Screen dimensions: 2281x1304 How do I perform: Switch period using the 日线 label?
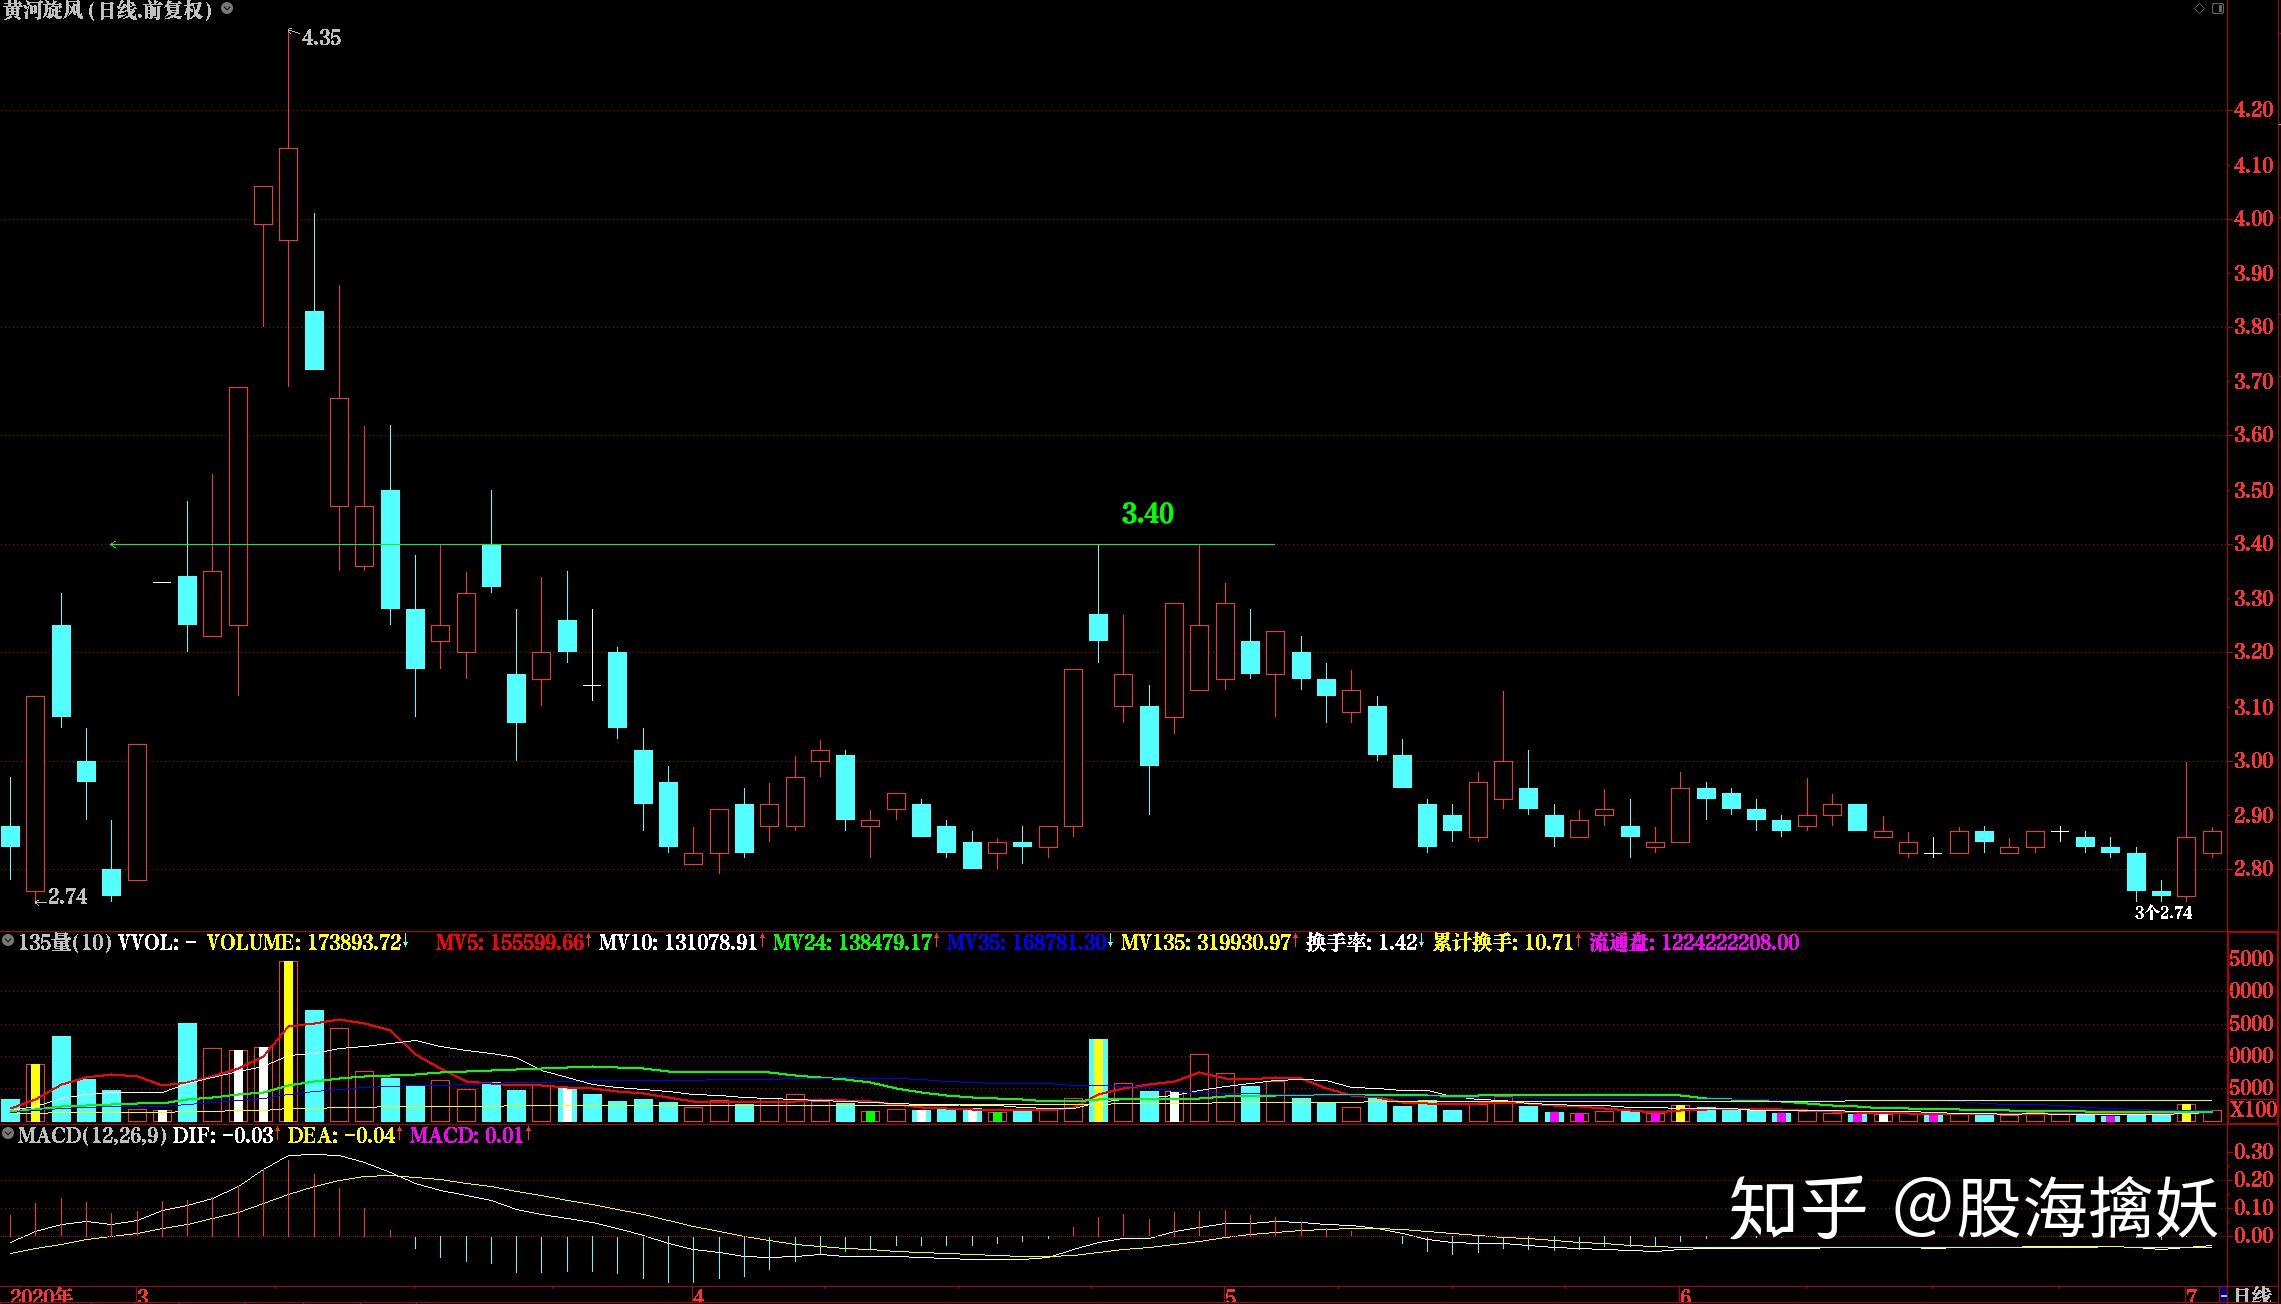tap(2252, 1295)
